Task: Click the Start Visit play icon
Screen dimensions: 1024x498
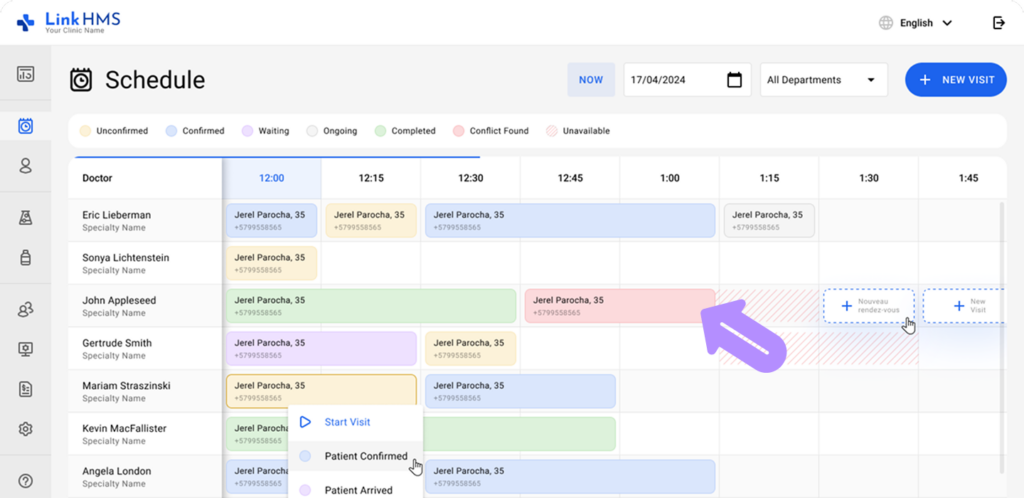Action: 305,422
